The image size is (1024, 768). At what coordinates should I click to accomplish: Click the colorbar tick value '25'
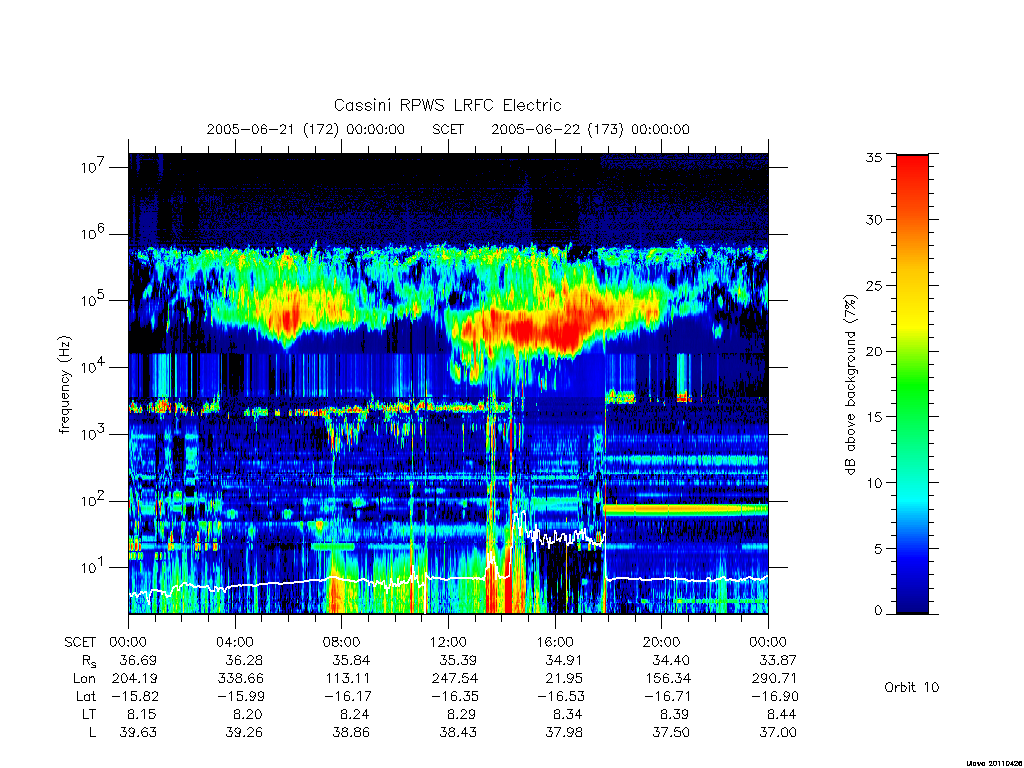pos(873,285)
